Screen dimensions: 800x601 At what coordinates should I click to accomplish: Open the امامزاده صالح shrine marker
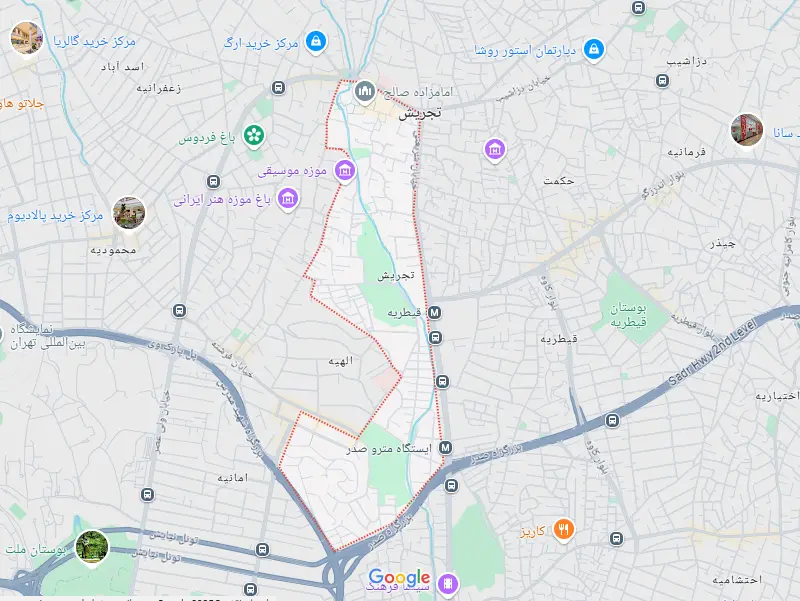coord(365,92)
